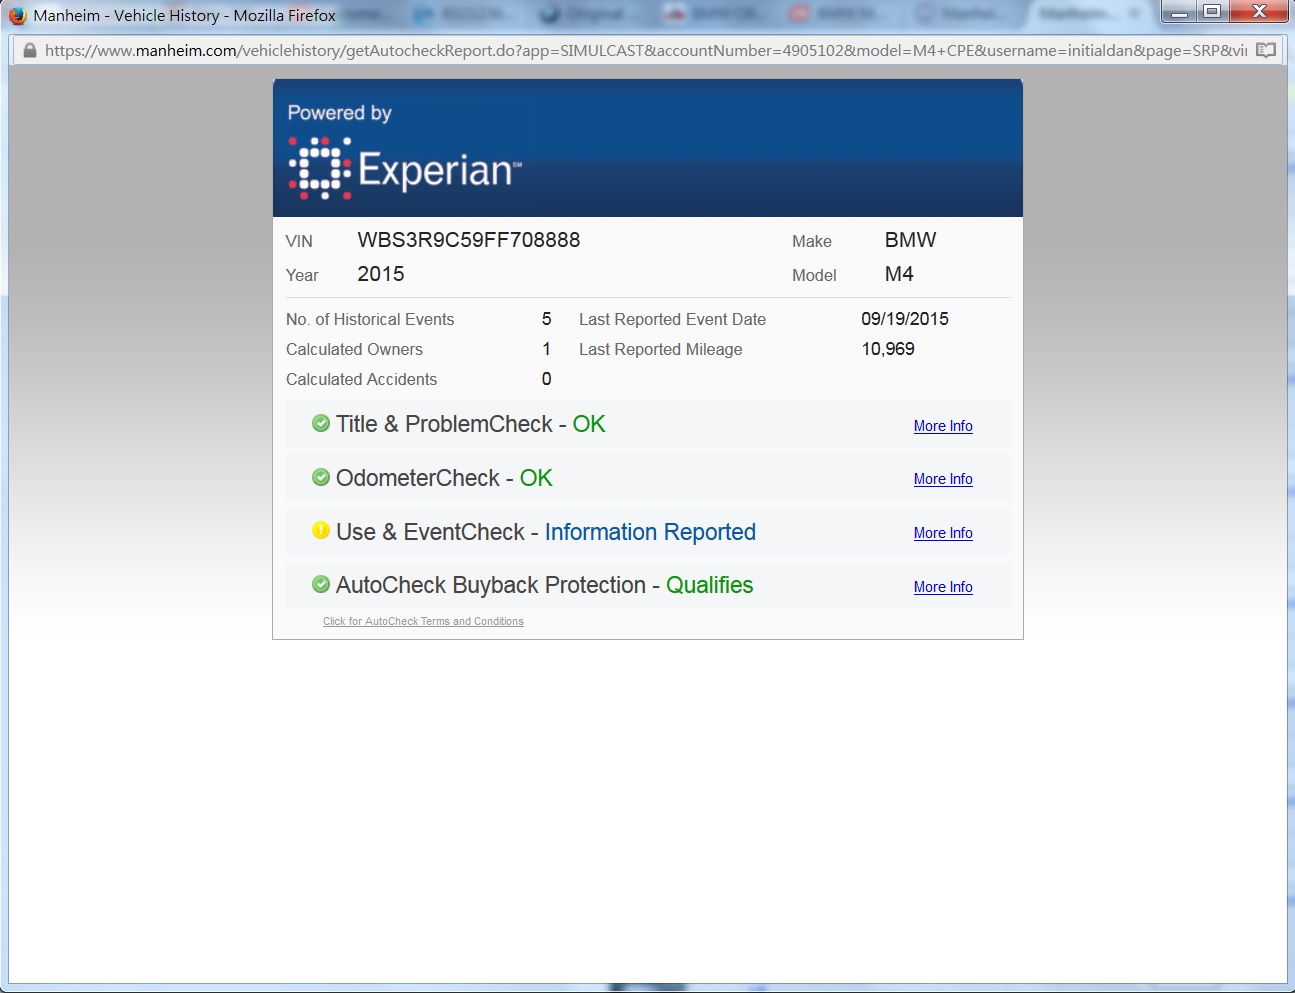Image resolution: width=1295 pixels, height=993 pixels.
Task: Click the green check icon beside AutoCheck Buyback Protection
Action: pos(321,584)
